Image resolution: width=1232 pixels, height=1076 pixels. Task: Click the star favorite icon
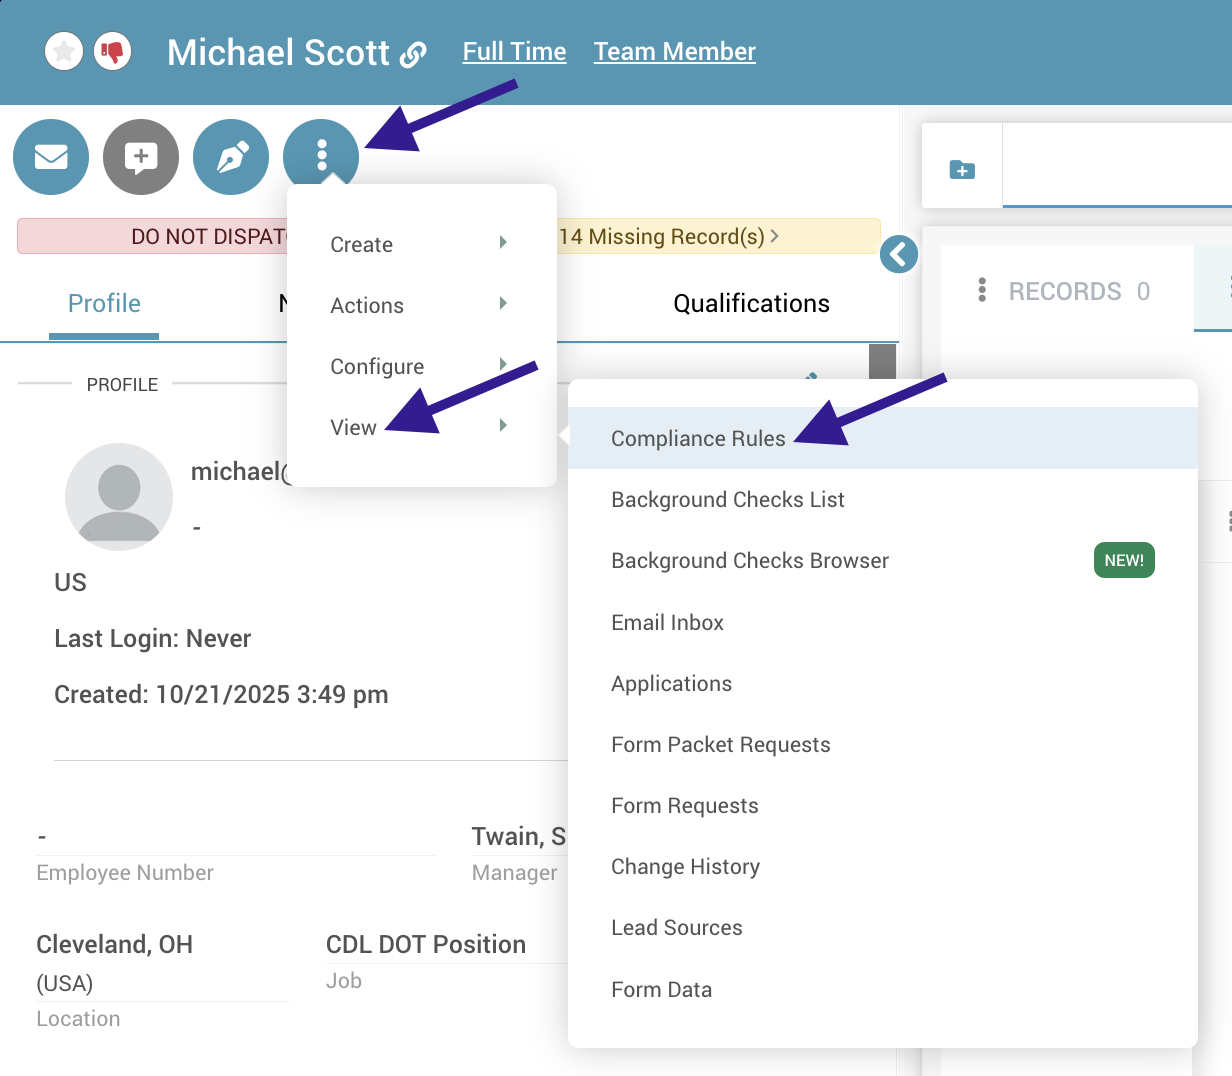(x=64, y=51)
